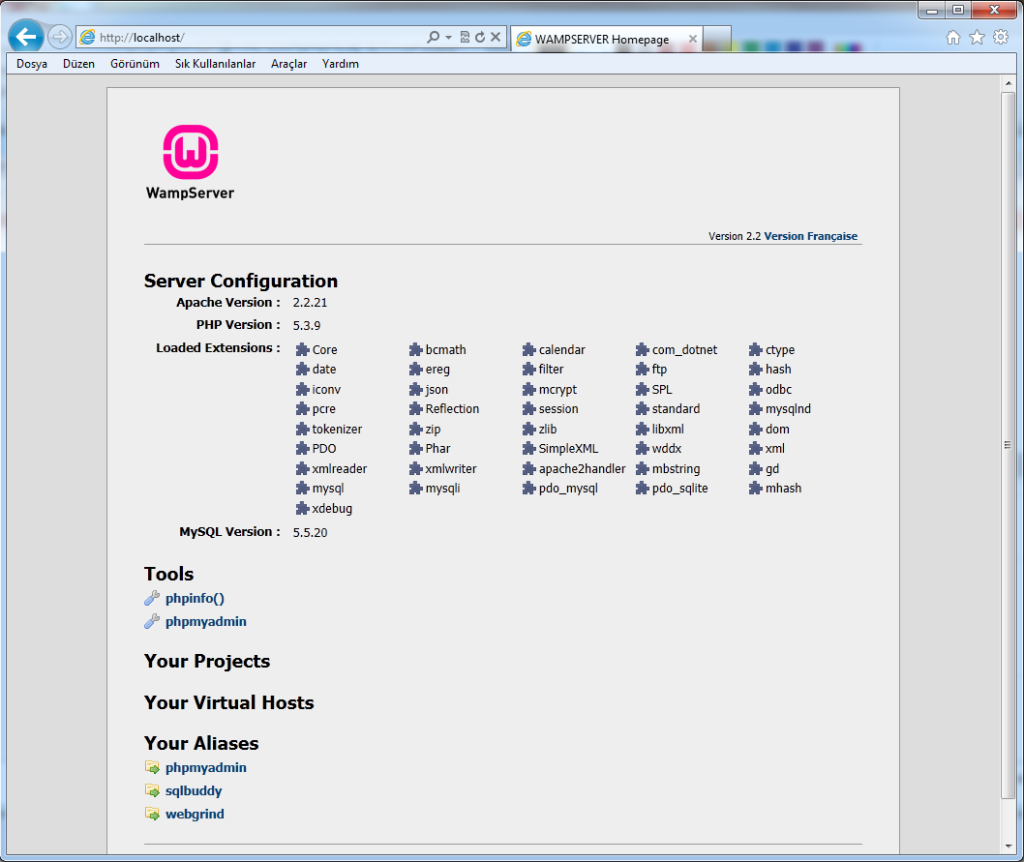1024x862 pixels.
Task: Open the Araçlar menu
Action: point(288,64)
